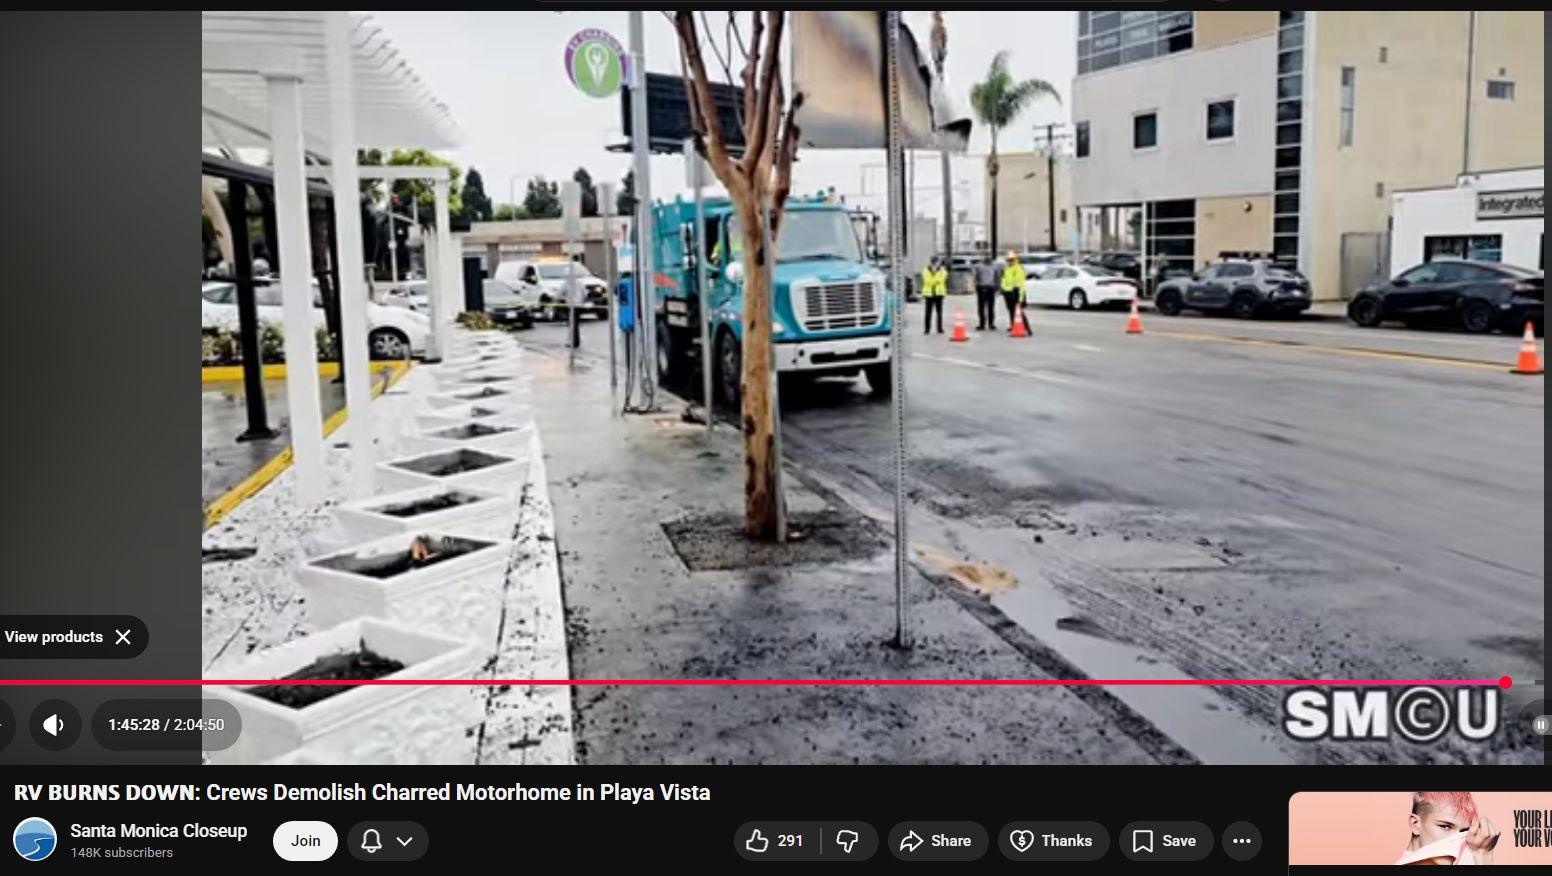The image size is (1552, 876).
Task: Expand the notification preferences chevron
Action: pyautogui.click(x=405, y=841)
